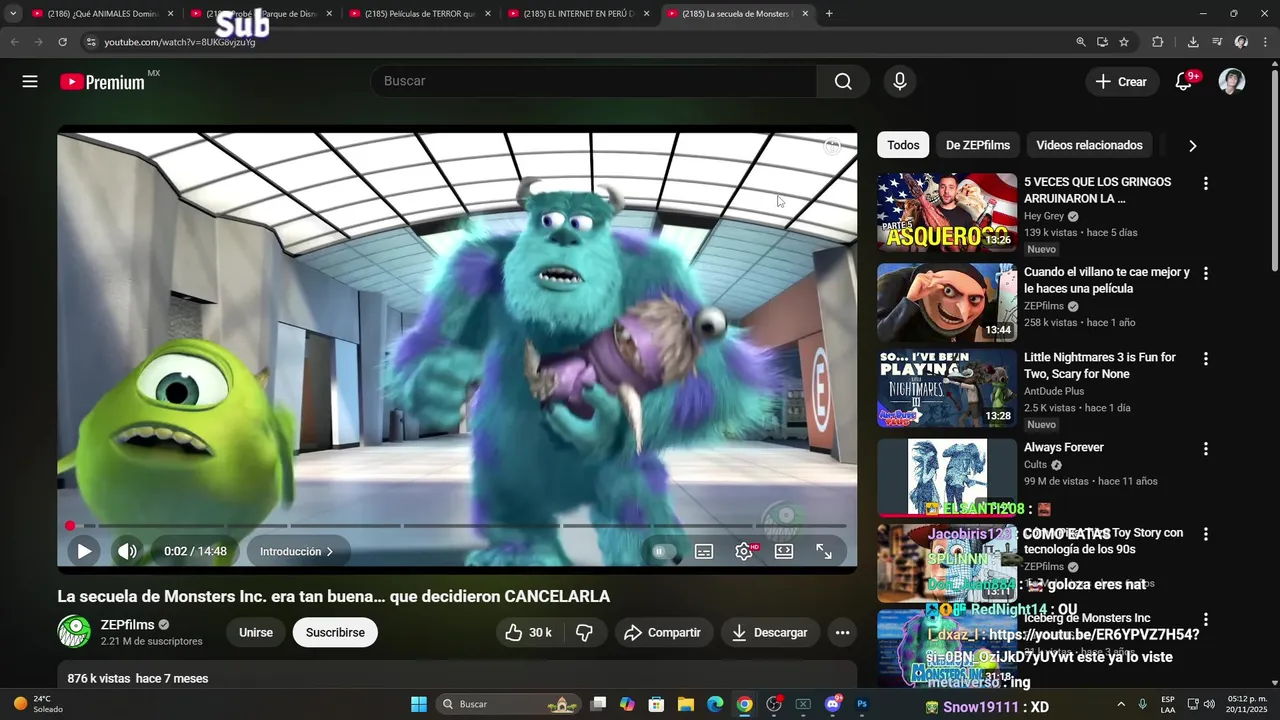Open Little Nightmares 3 video title
The height and width of the screenshot is (720, 1280).
[x=1100, y=365]
